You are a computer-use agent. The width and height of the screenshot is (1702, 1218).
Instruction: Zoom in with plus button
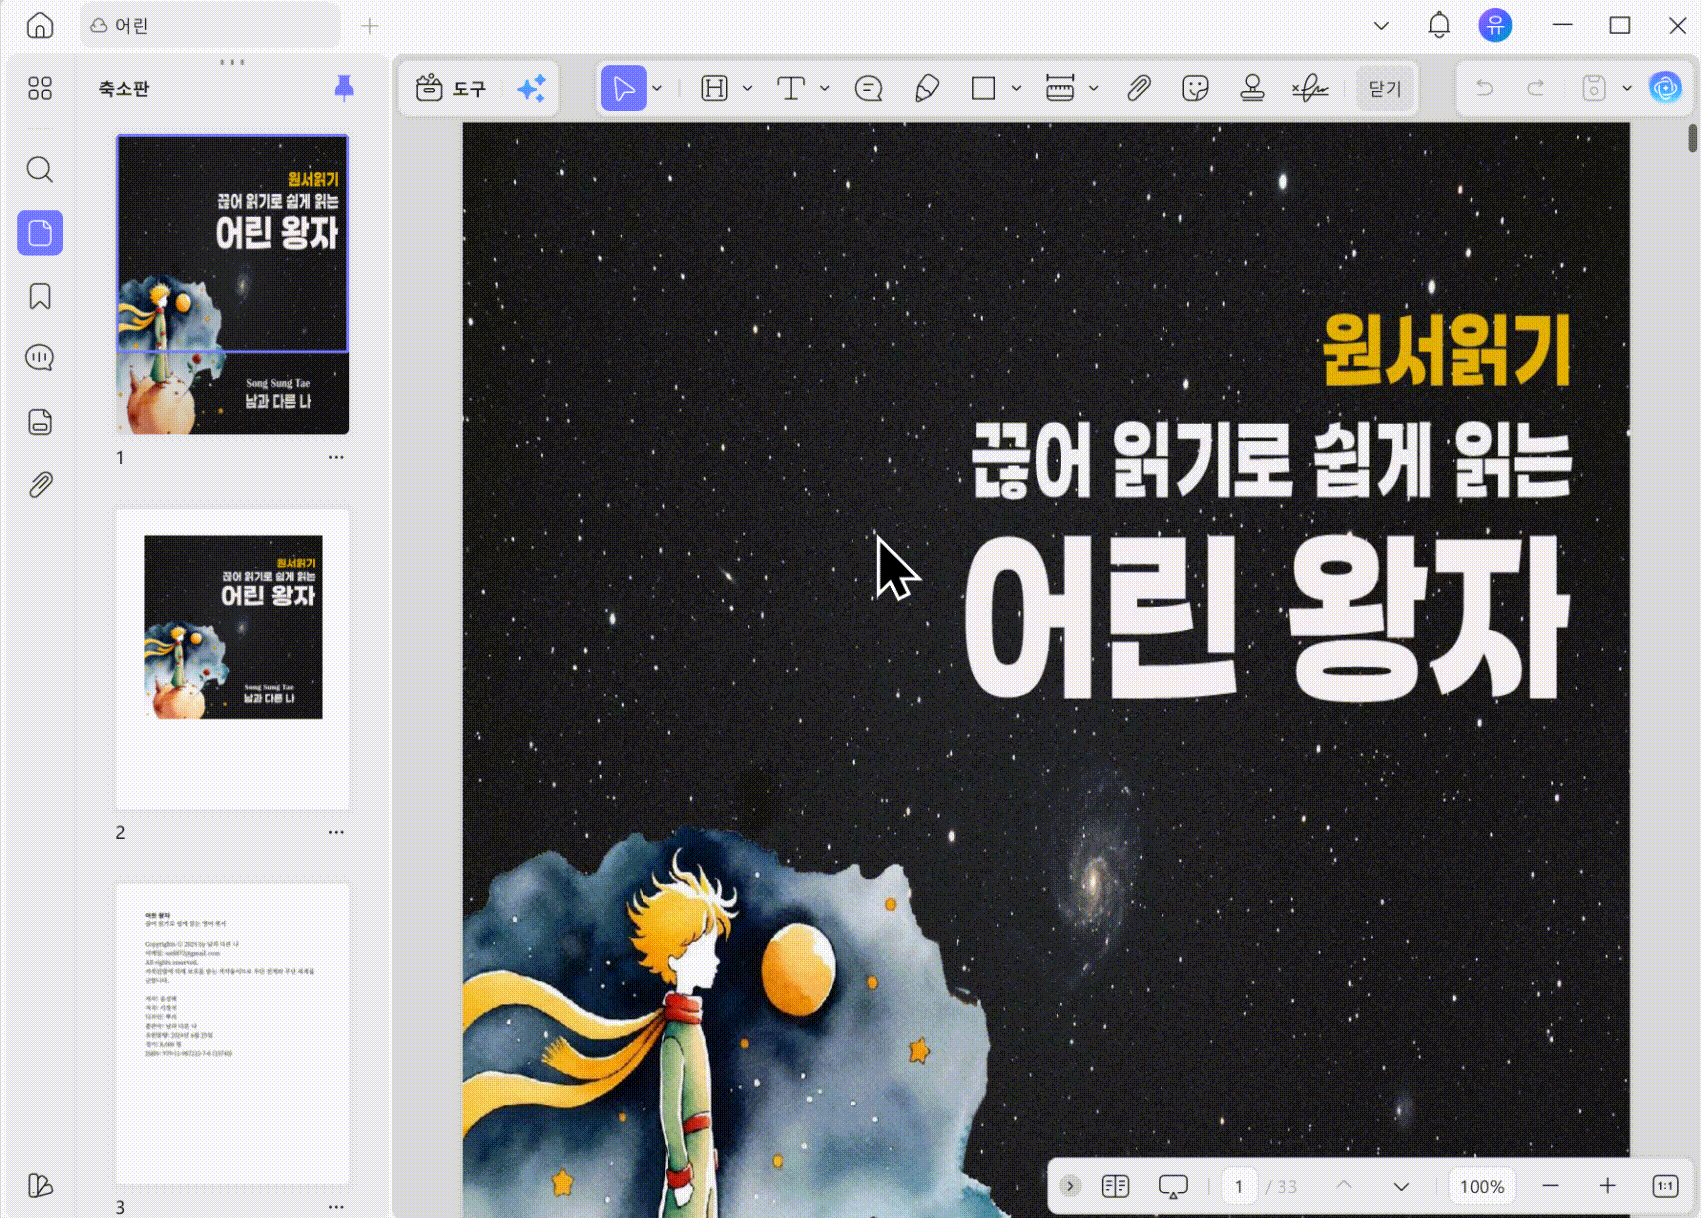pyautogui.click(x=1607, y=1186)
